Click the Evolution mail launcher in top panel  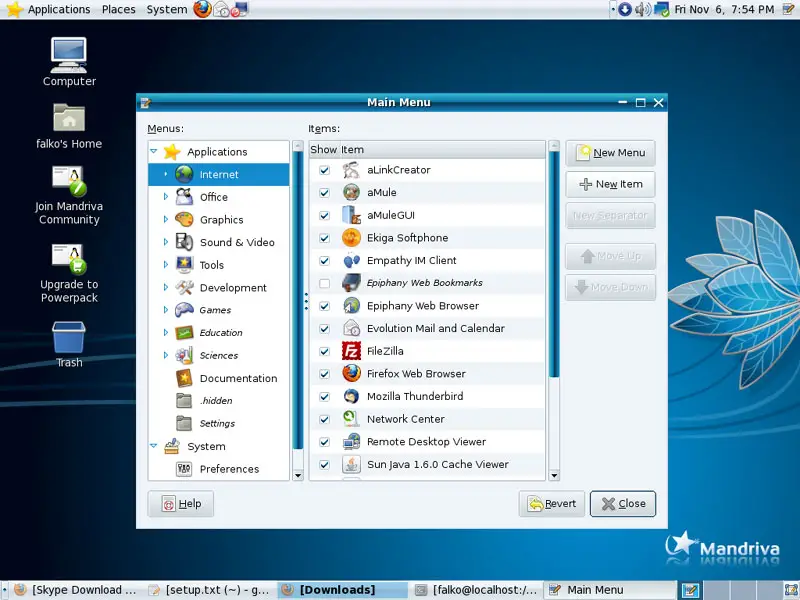point(221,9)
